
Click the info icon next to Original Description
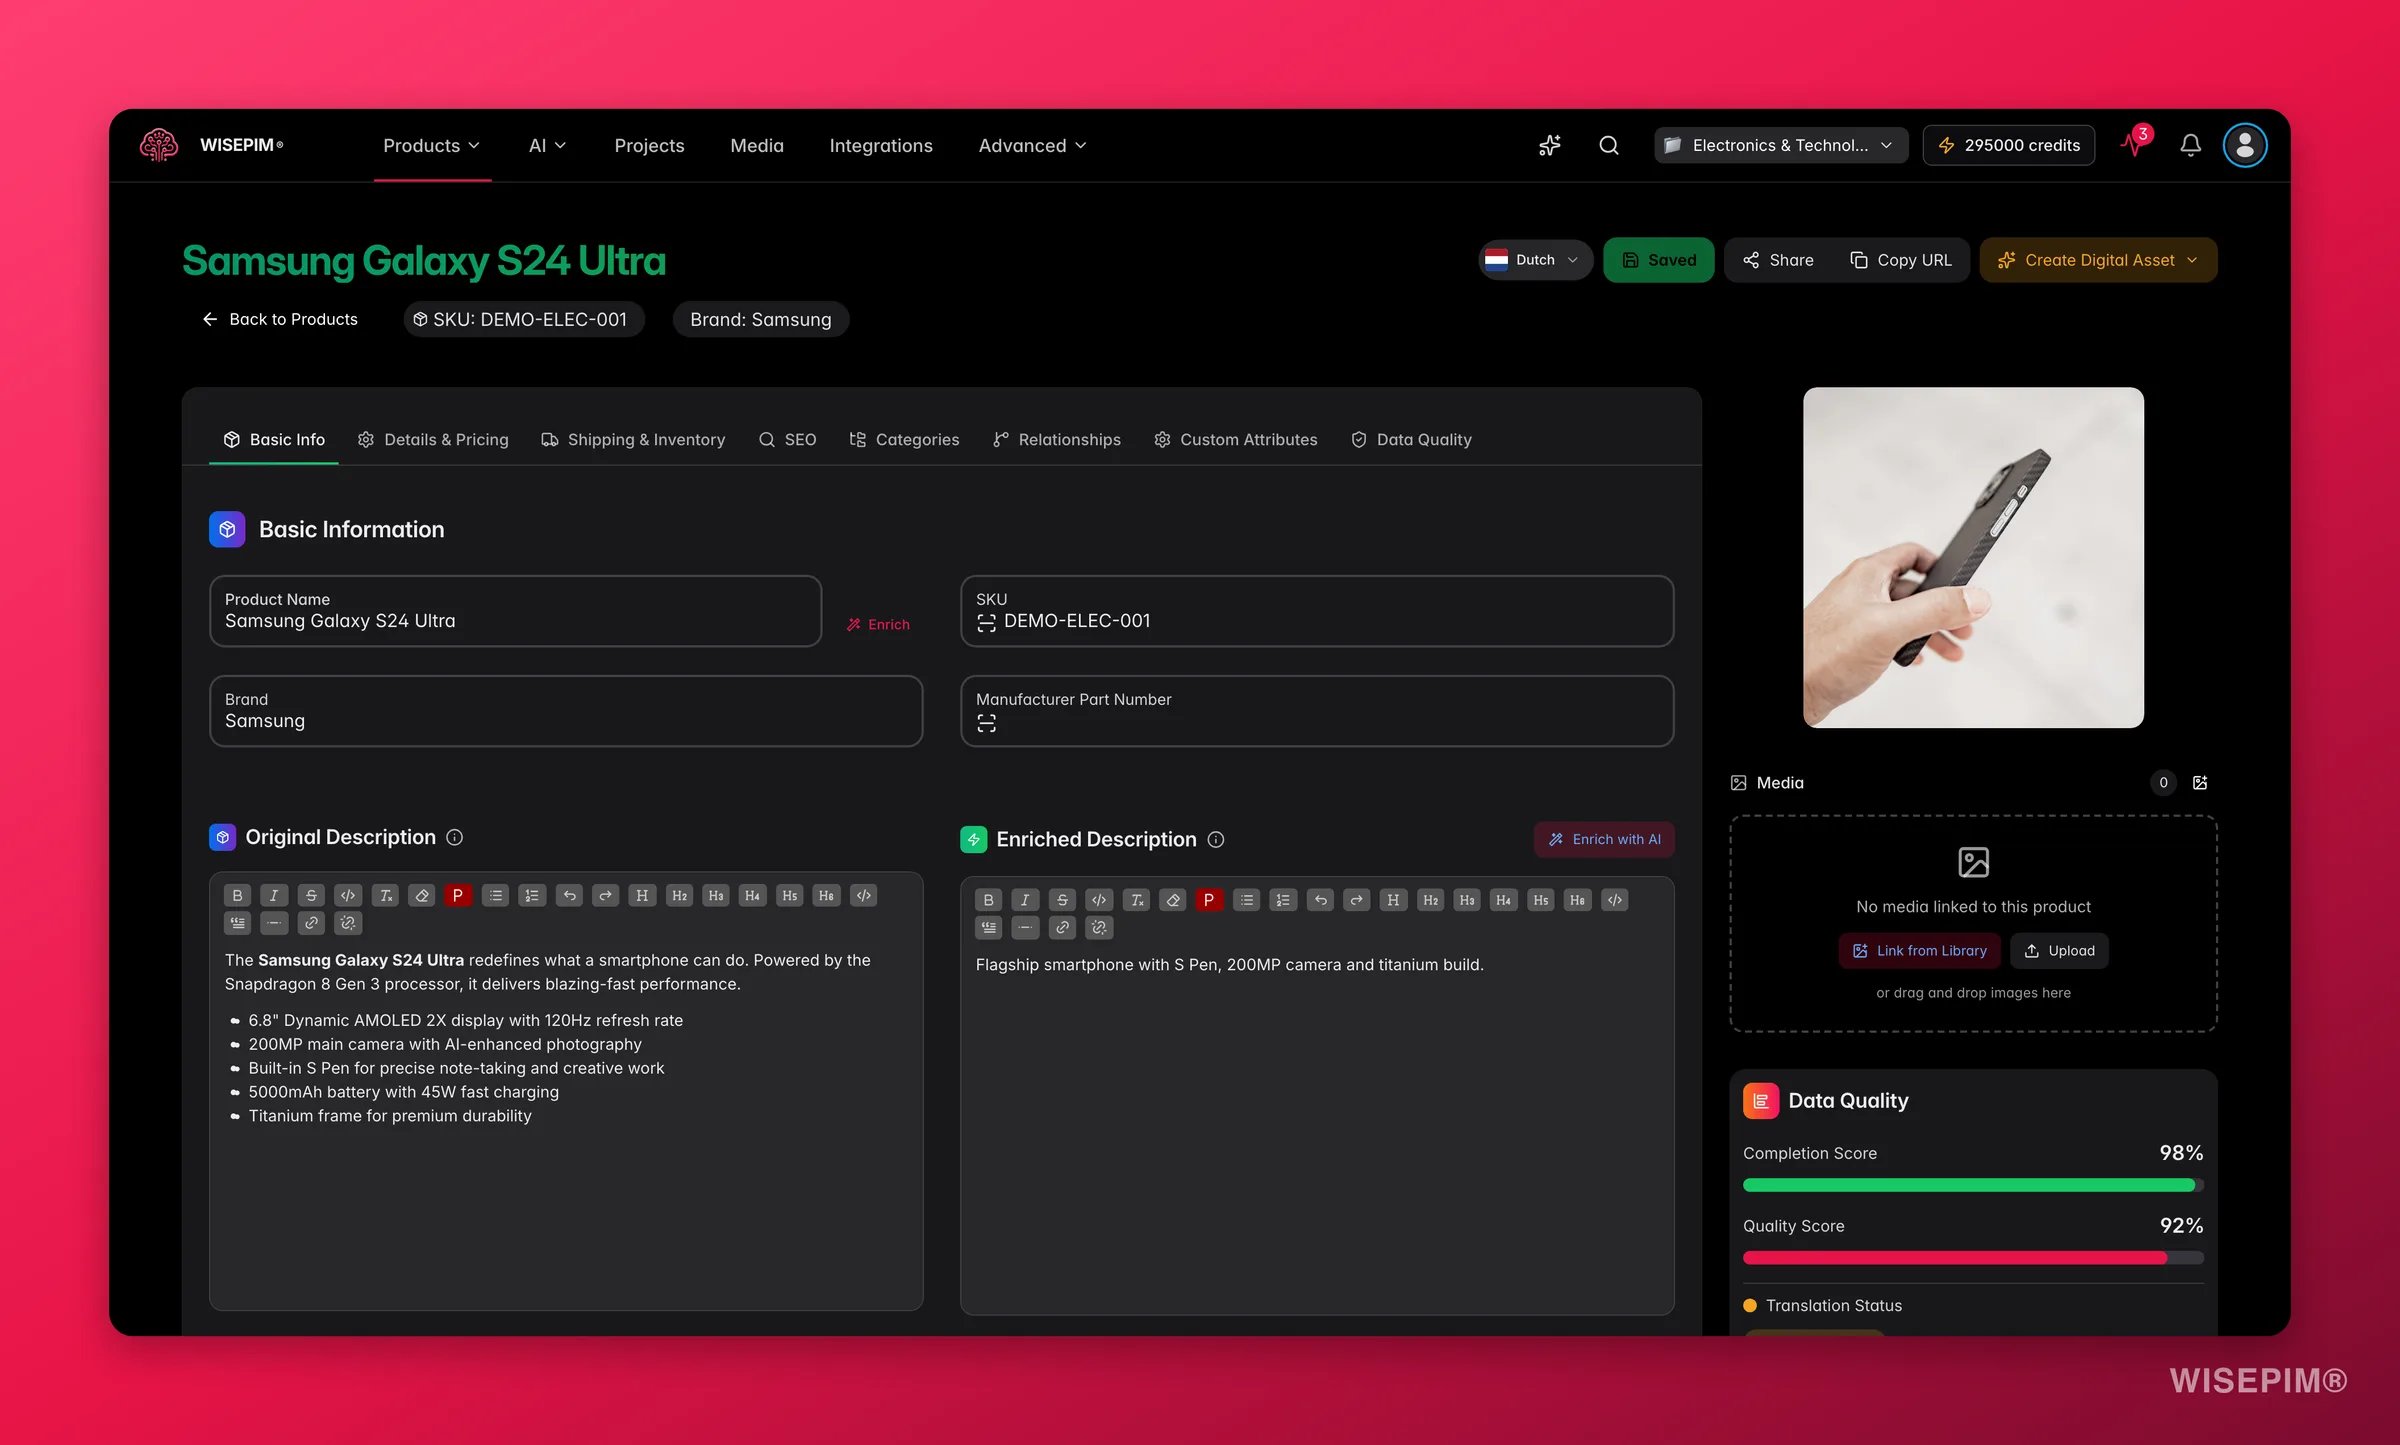[454, 837]
